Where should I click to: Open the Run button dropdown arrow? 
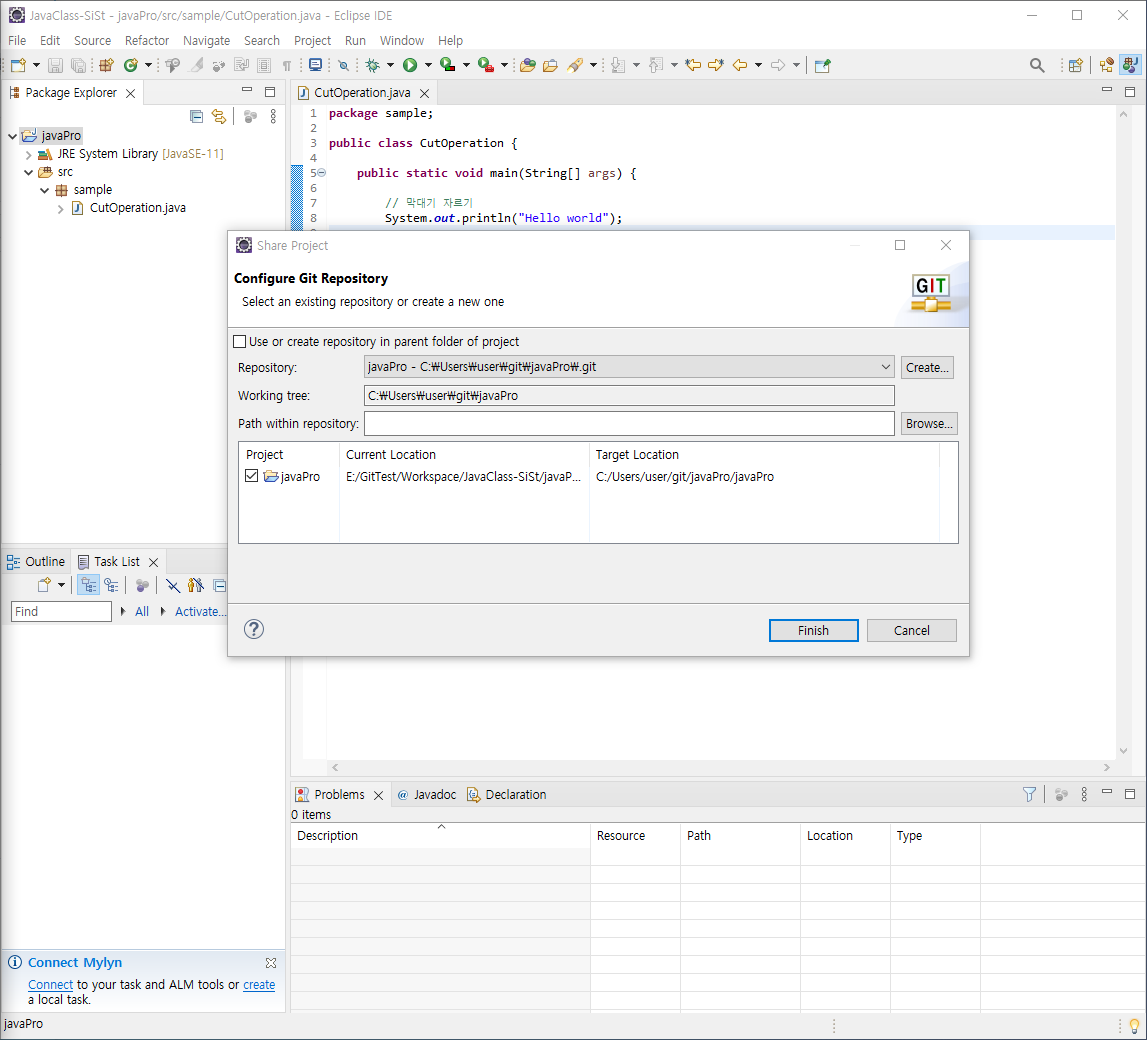[429, 65]
